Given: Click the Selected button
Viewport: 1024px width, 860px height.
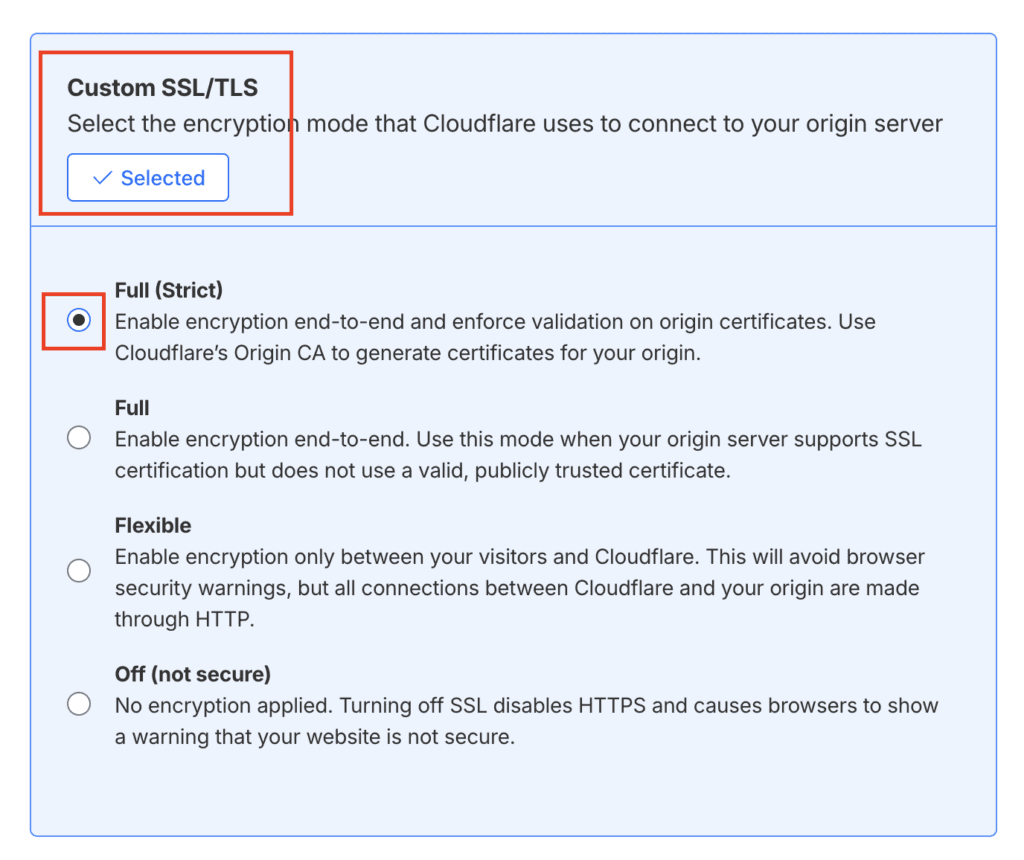Looking at the screenshot, I should pos(147,177).
